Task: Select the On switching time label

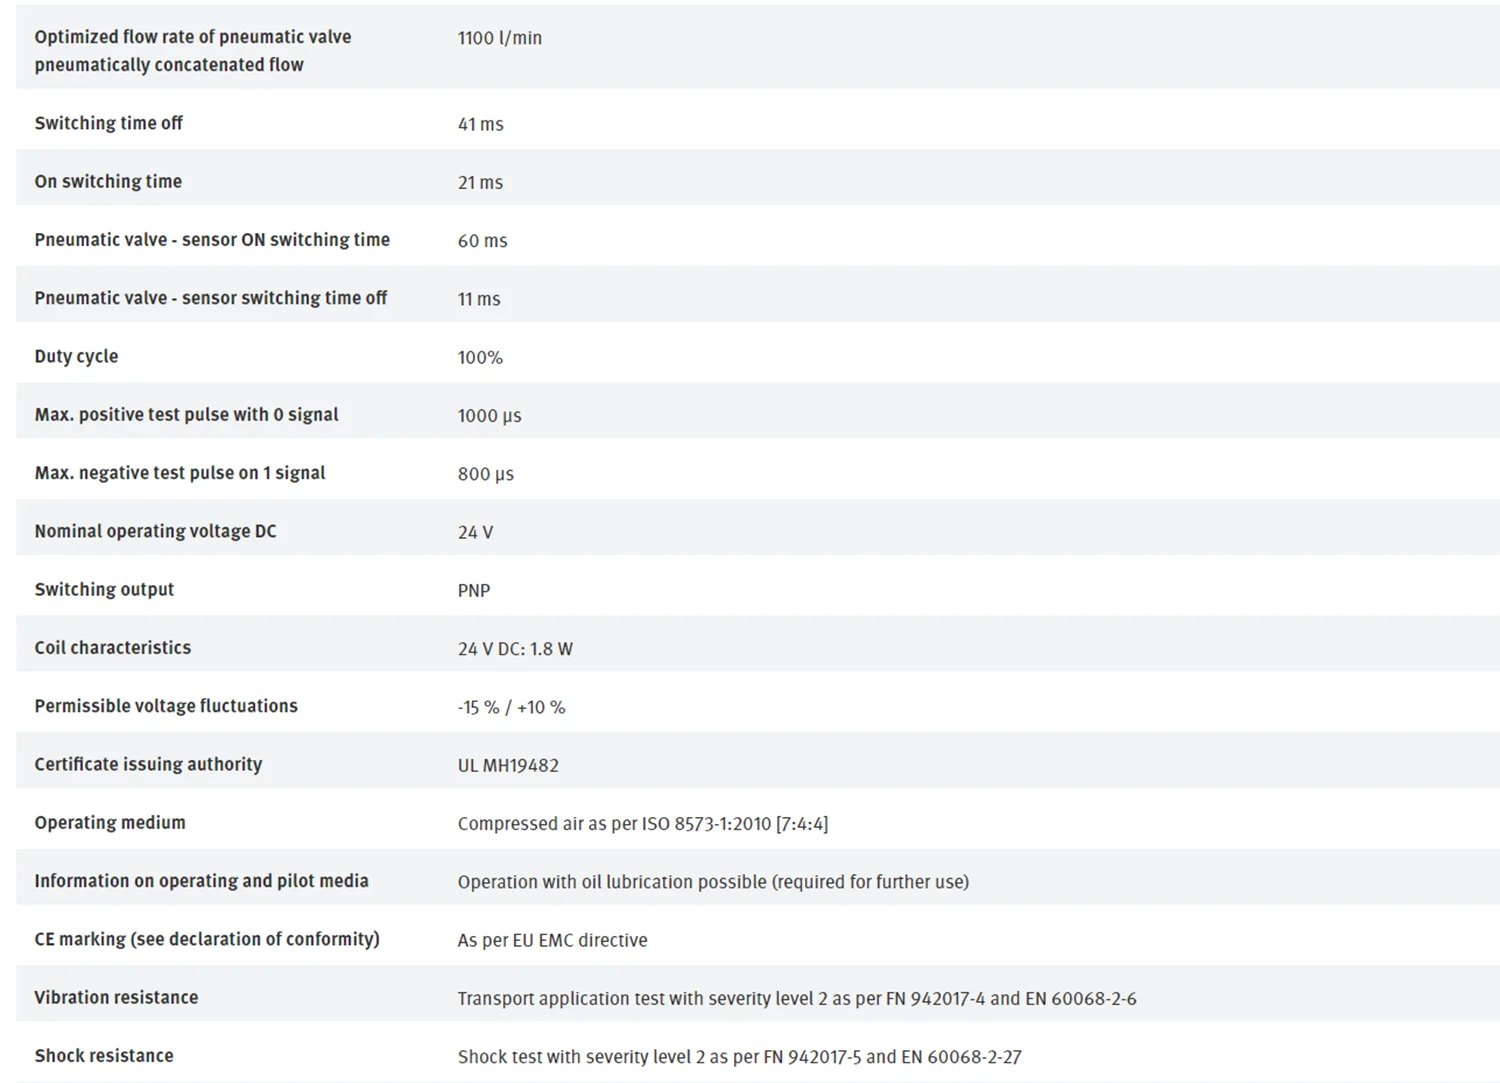Action: pyautogui.click(x=108, y=181)
